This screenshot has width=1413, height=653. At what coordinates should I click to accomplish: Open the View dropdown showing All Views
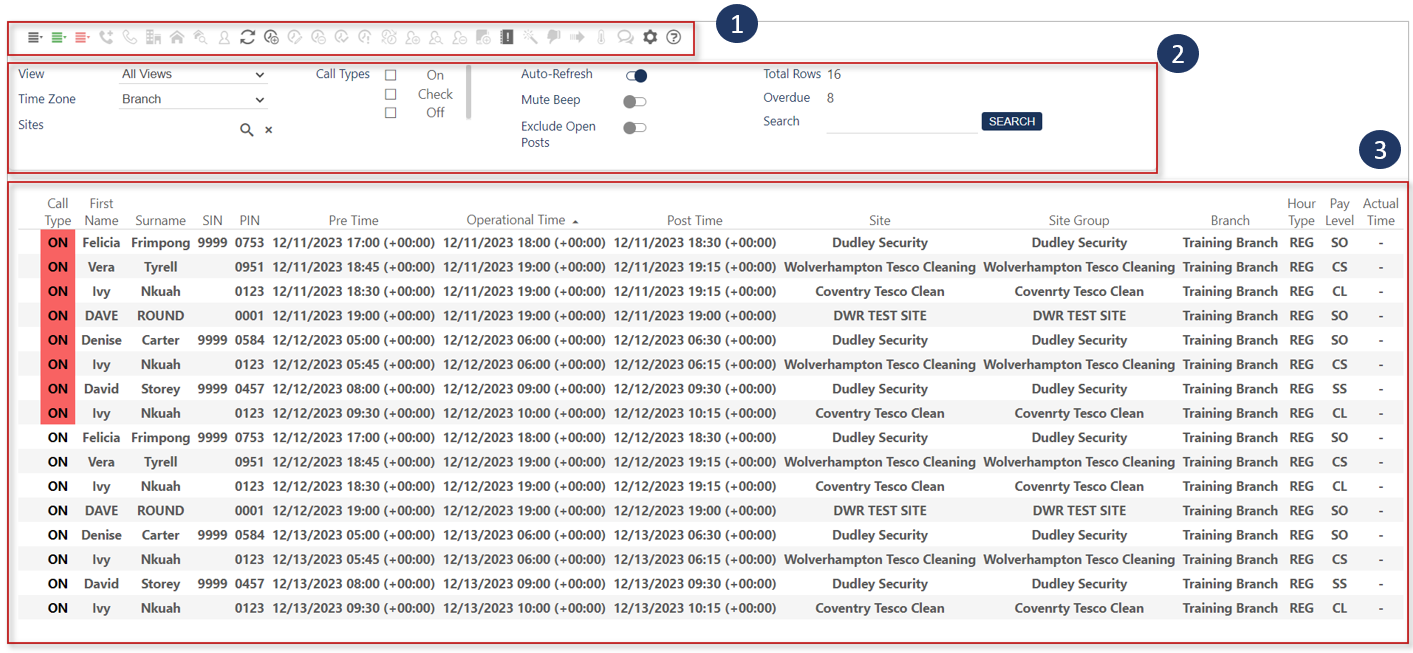coord(193,75)
